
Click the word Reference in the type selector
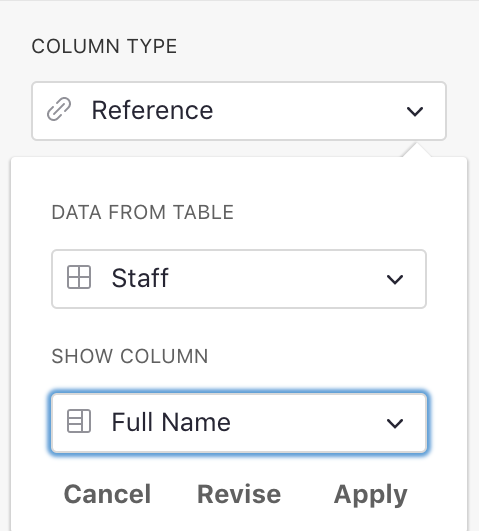(152, 110)
